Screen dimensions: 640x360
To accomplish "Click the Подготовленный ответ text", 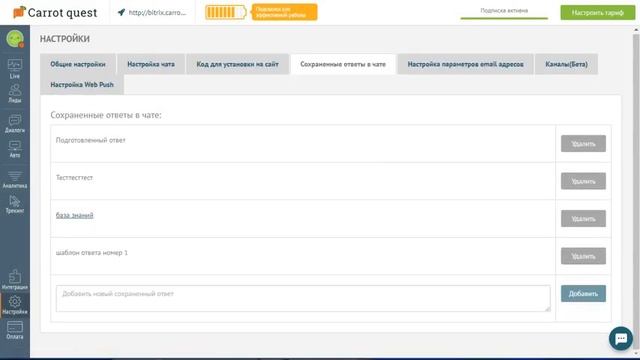I will click(91, 140).
